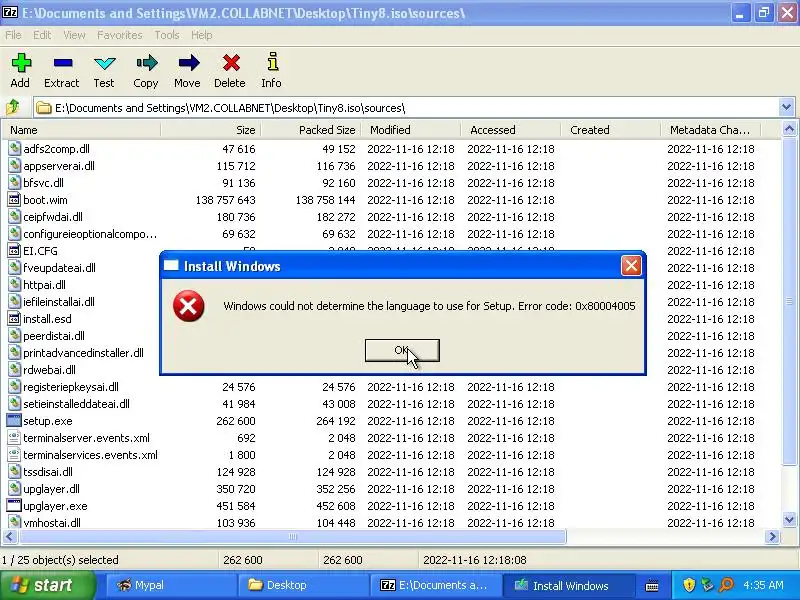800x600 pixels.
Task: Select the appserverai.dll file name
Action: point(59,166)
